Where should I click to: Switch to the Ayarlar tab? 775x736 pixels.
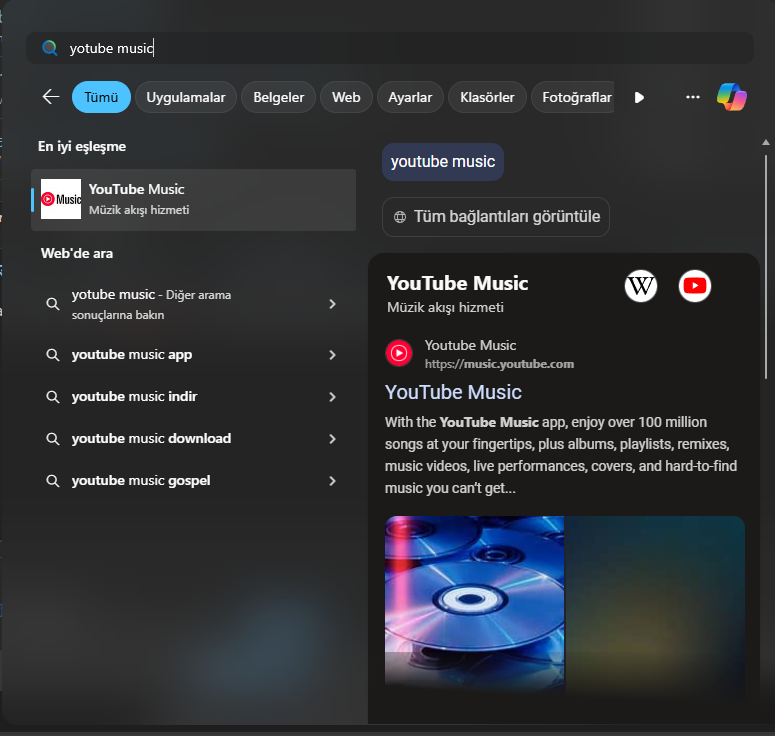pos(410,97)
